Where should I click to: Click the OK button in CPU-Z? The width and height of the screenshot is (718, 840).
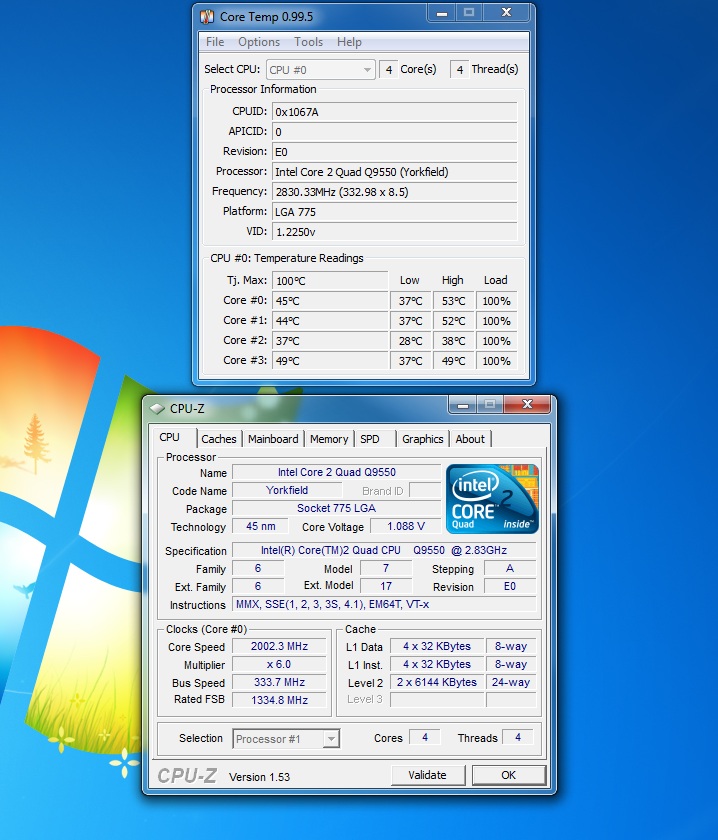point(508,775)
